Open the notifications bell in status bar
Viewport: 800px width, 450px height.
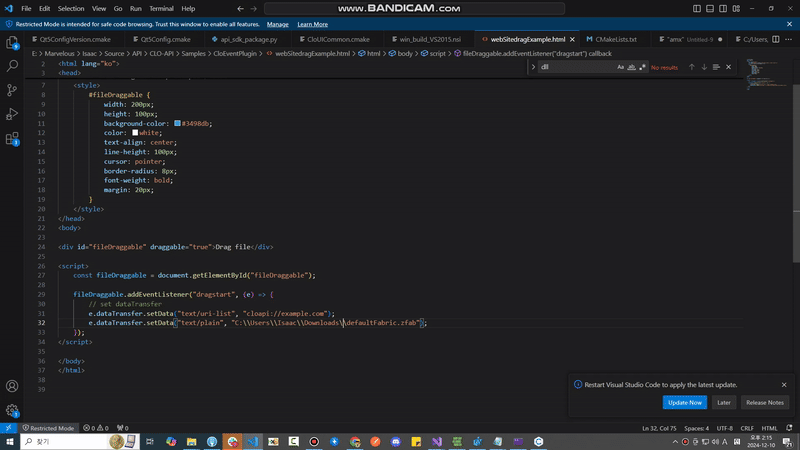(789, 428)
